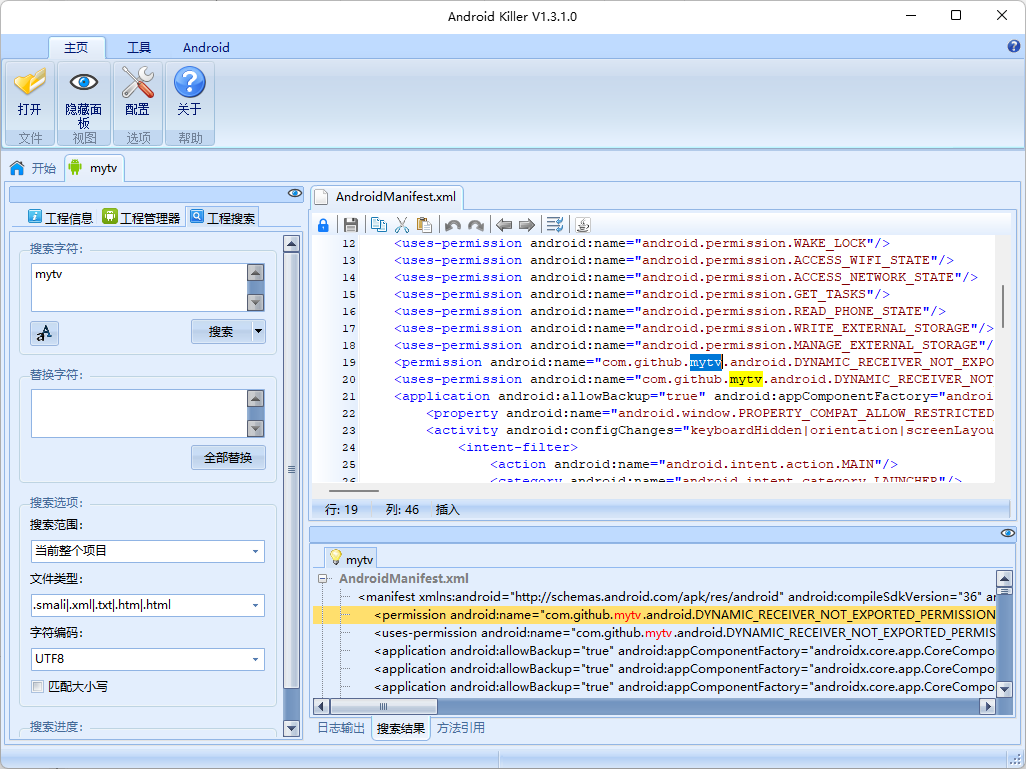1026x769 pixels.
Task: Click the paste clipboard icon
Action: [x=425, y=225]
